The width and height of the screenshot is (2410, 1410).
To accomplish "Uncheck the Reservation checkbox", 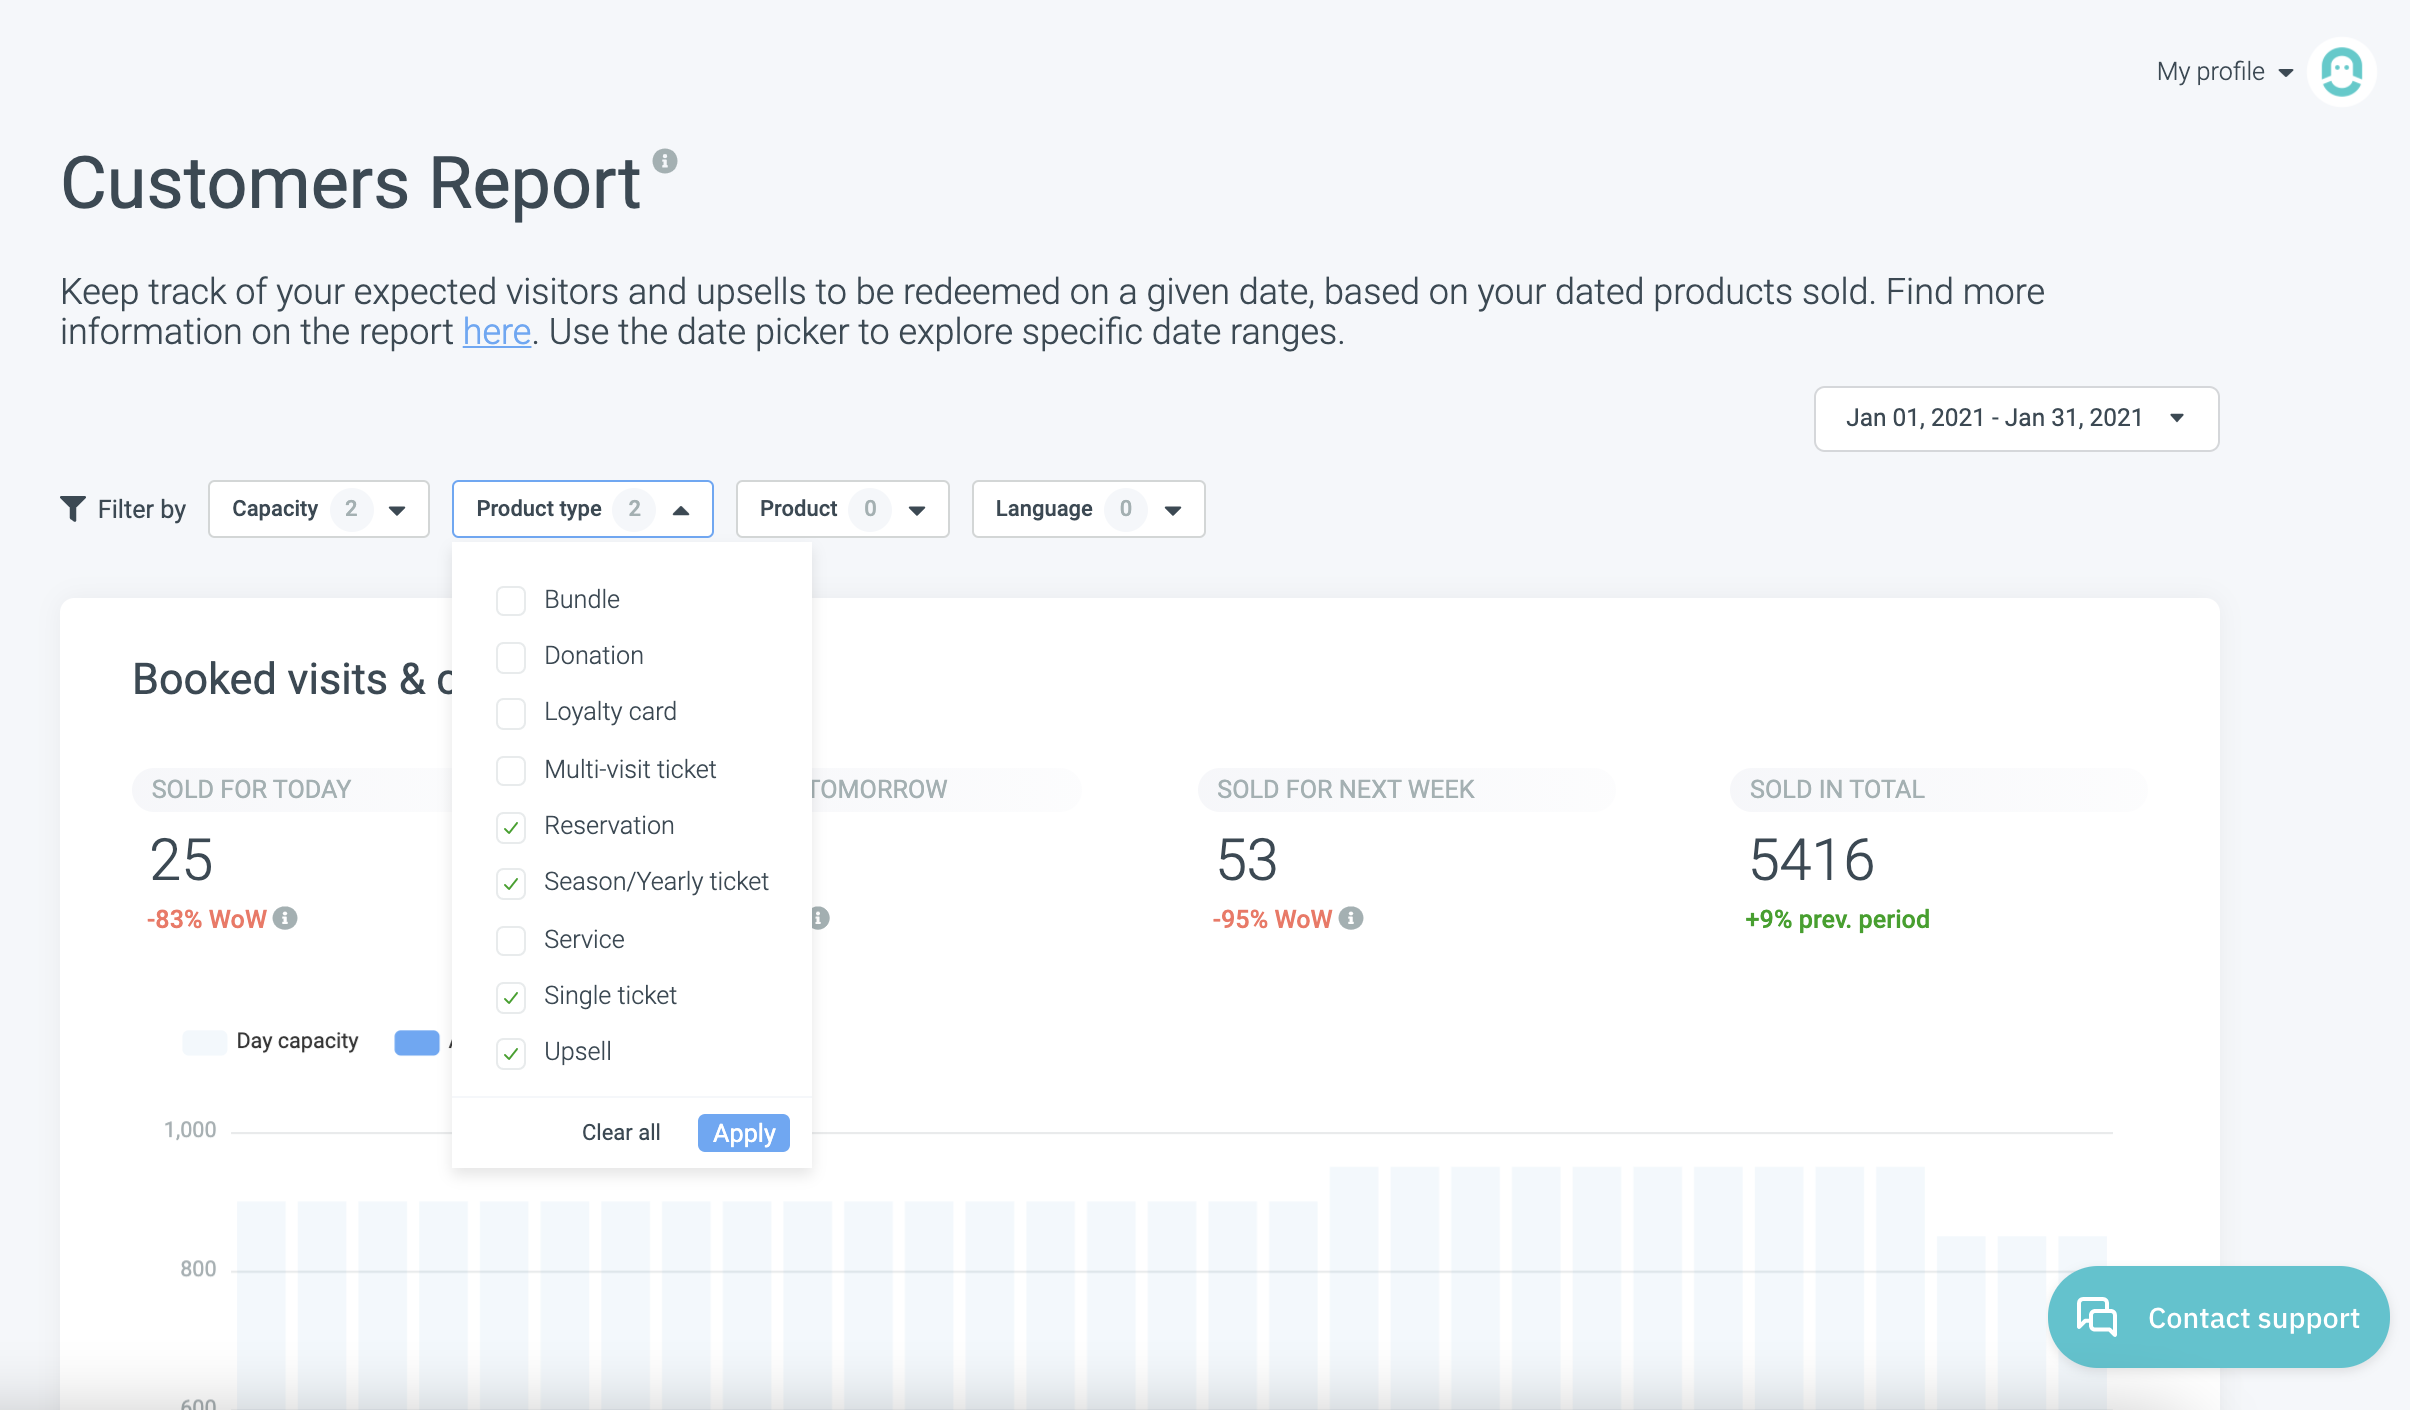I will (511, 827).
